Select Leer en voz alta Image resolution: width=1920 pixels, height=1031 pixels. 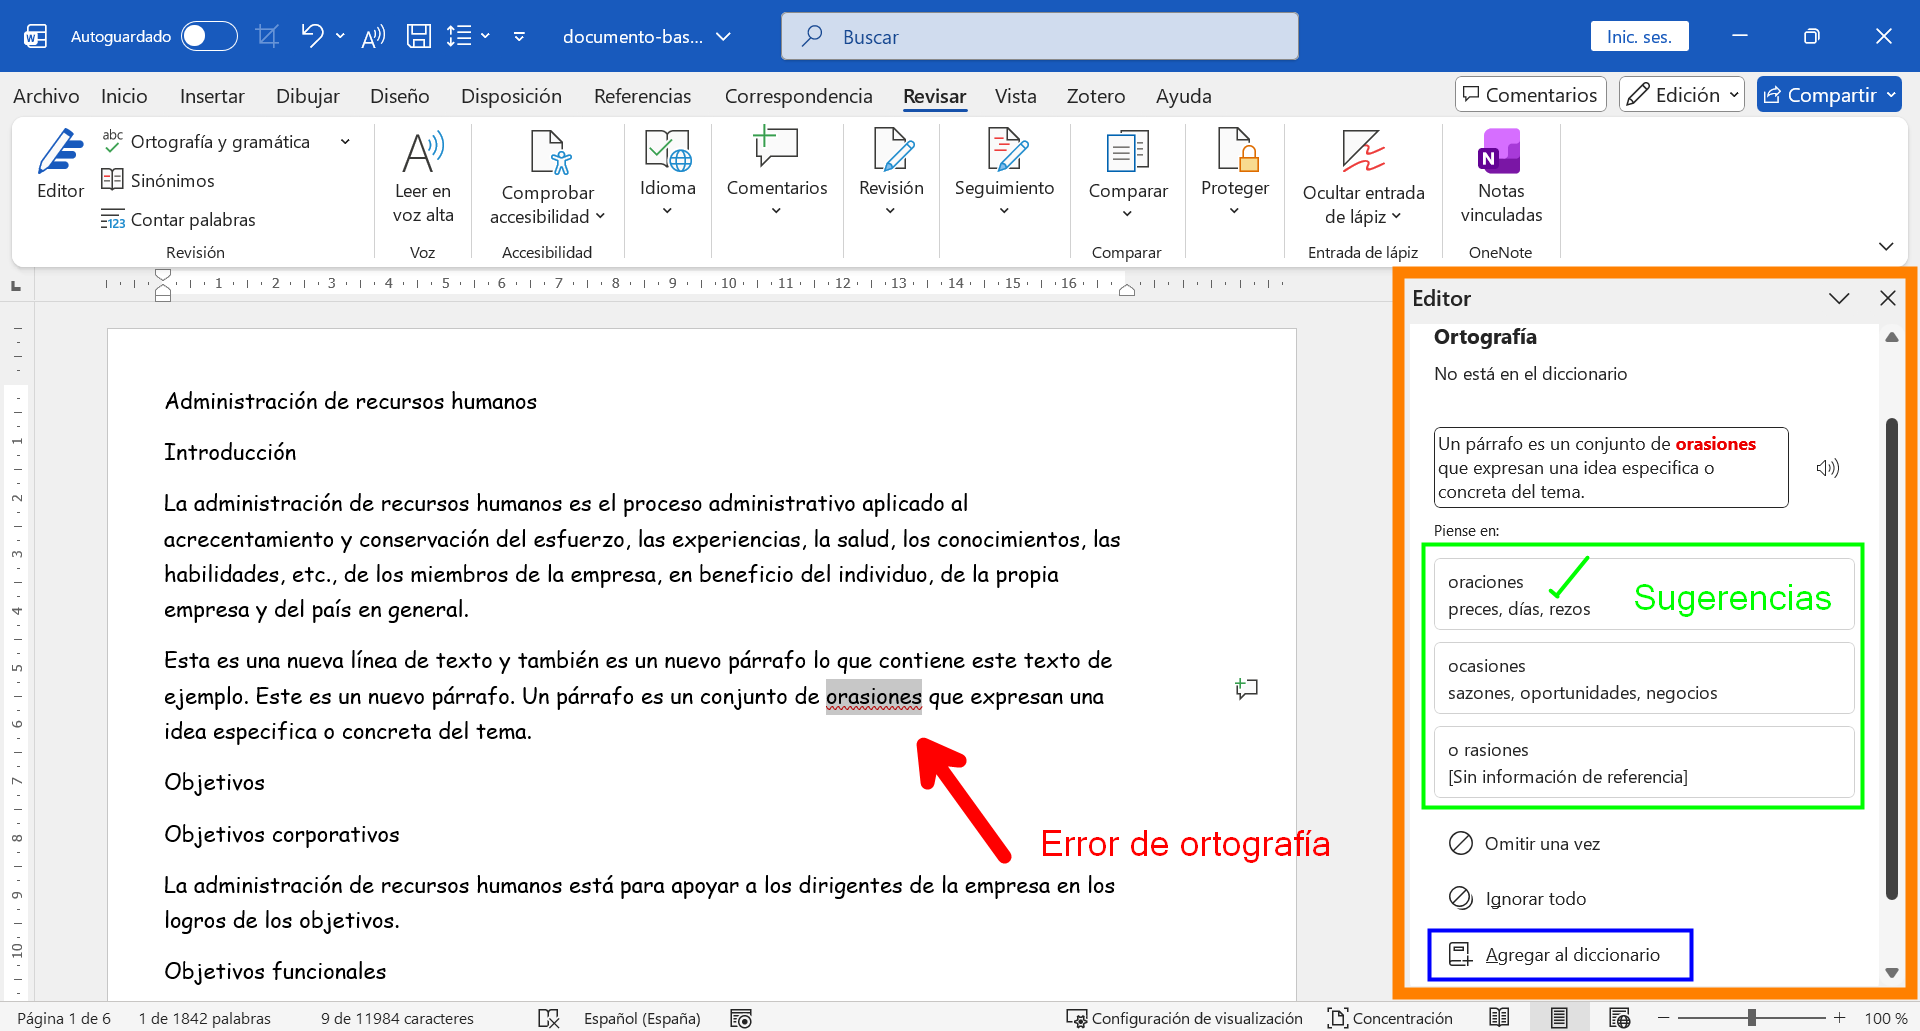point(422,175)
